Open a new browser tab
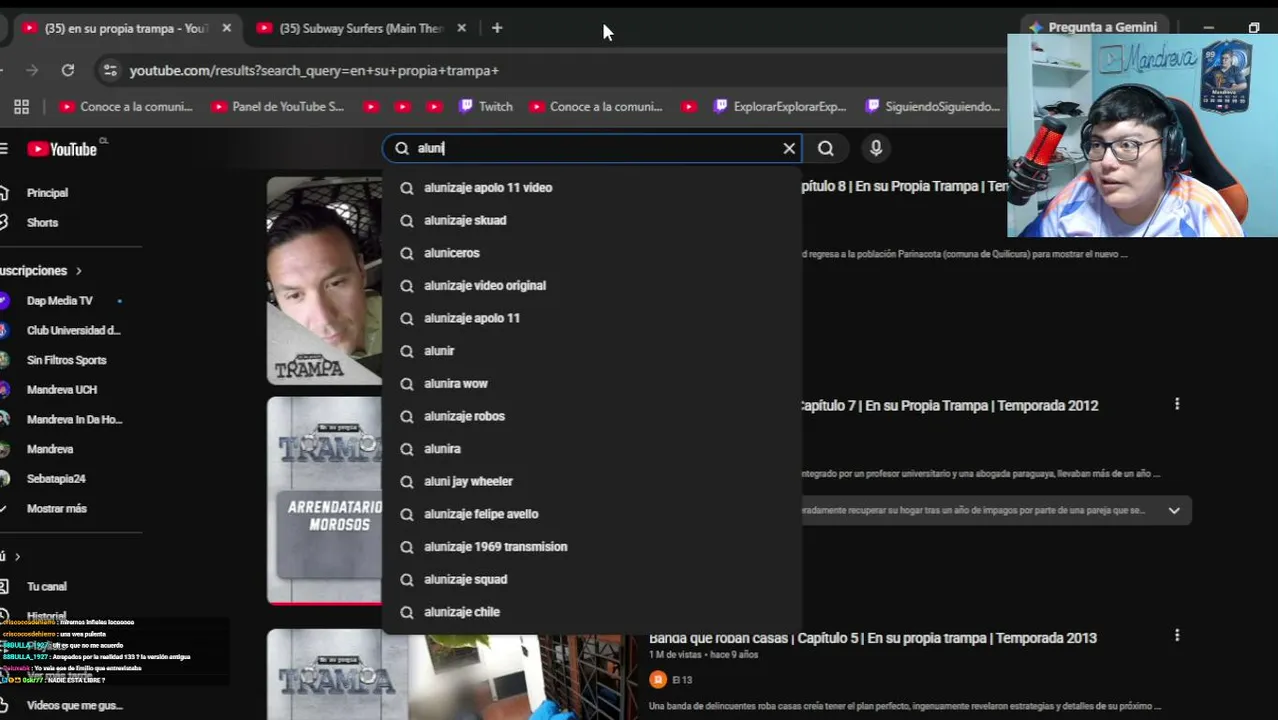Screen dimensions: 1278x720 coord(497,28)
